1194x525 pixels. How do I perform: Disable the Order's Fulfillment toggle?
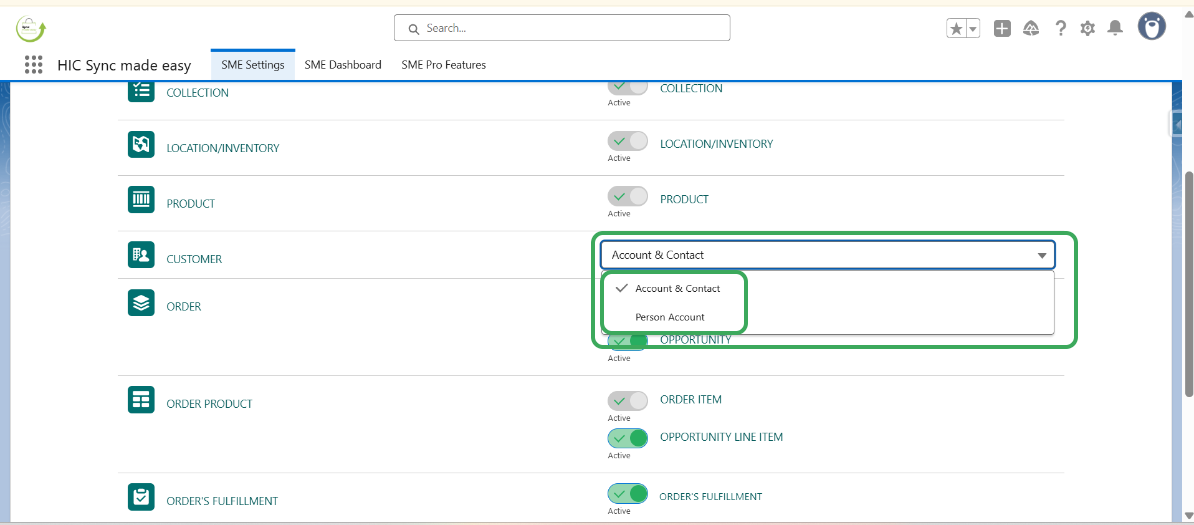pyautogui.click(x=627, y=494)
